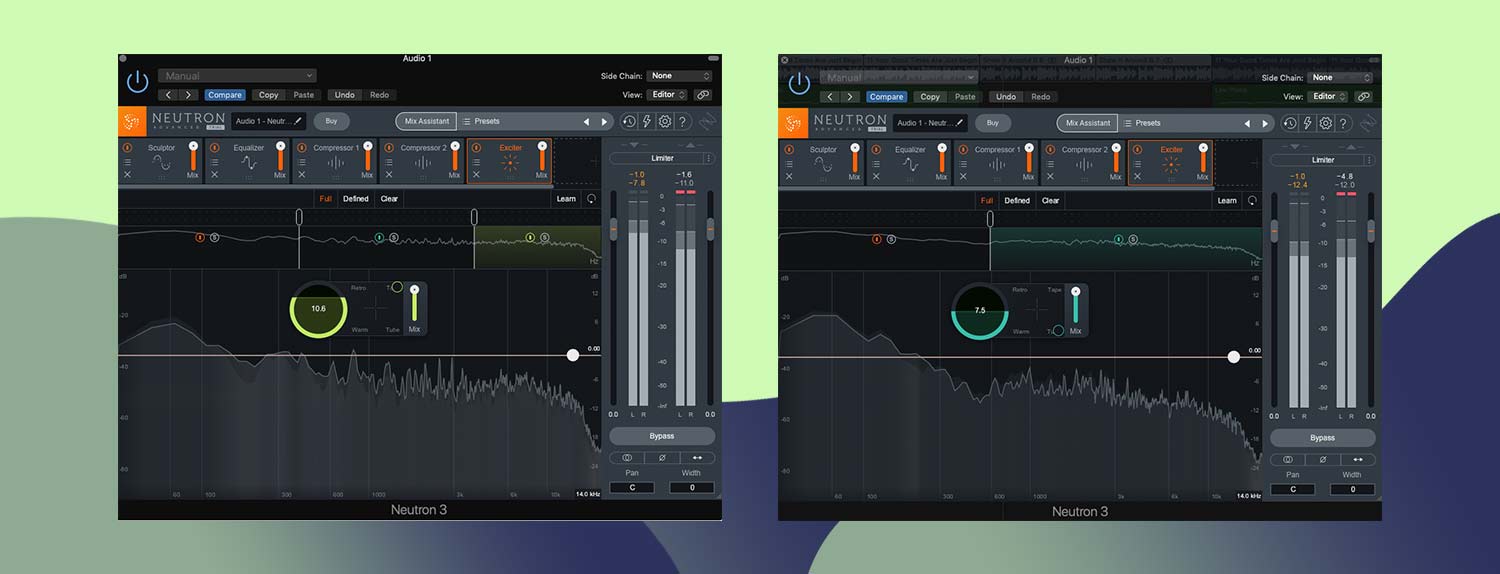
Task: Open Compressor 1 module presets list in left window
Action: coord(301,162)
